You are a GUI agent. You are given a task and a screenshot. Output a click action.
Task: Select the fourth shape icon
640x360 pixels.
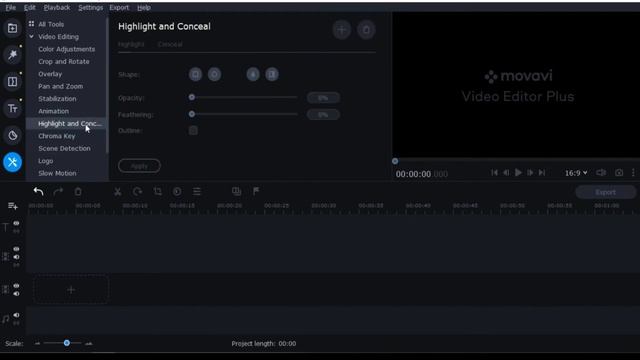(x=272, y=74)
